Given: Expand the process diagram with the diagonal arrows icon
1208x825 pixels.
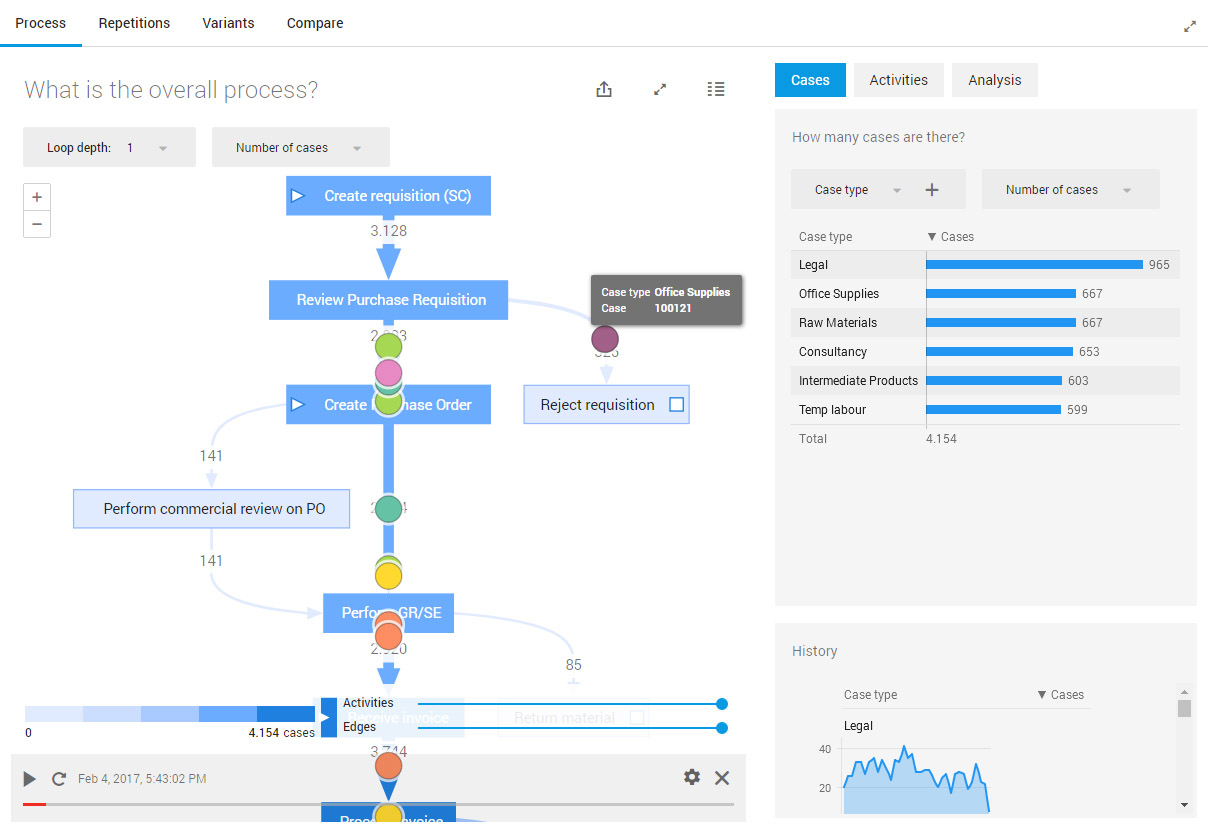Looking at the screenshot, I should tap(660, 89).
